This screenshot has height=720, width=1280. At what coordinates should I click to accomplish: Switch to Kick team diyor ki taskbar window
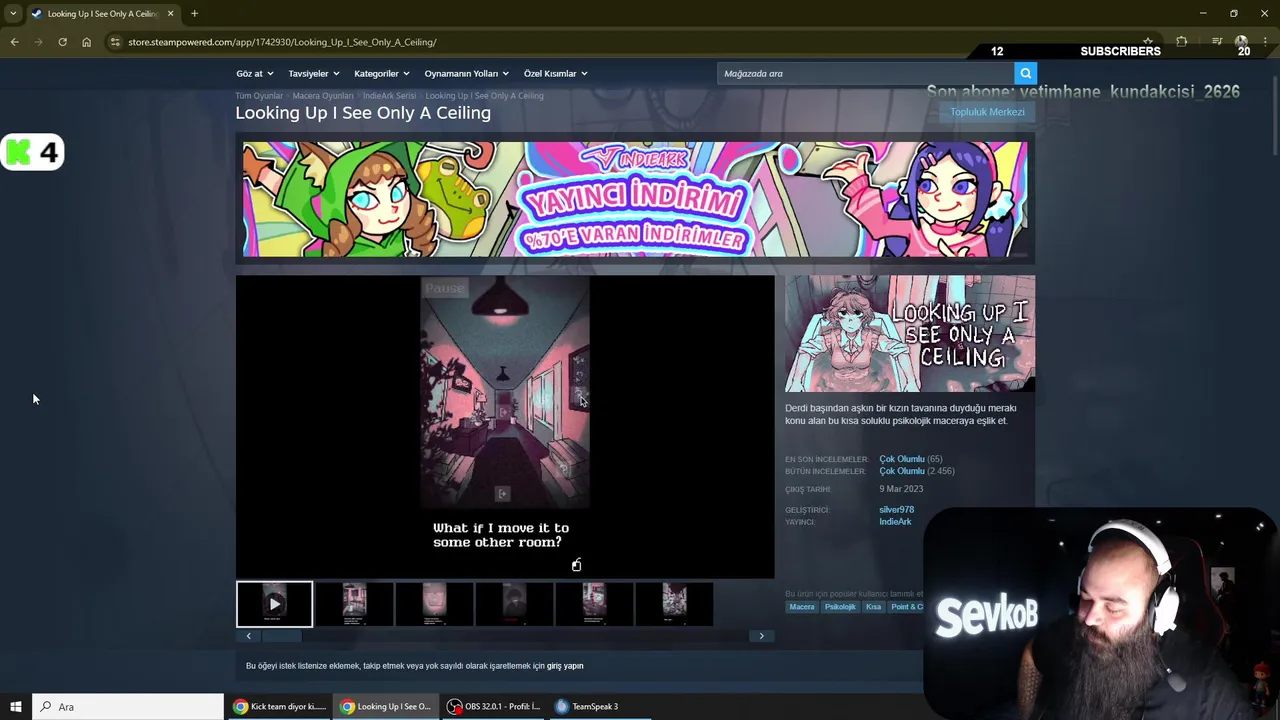[x=279, y=706]
